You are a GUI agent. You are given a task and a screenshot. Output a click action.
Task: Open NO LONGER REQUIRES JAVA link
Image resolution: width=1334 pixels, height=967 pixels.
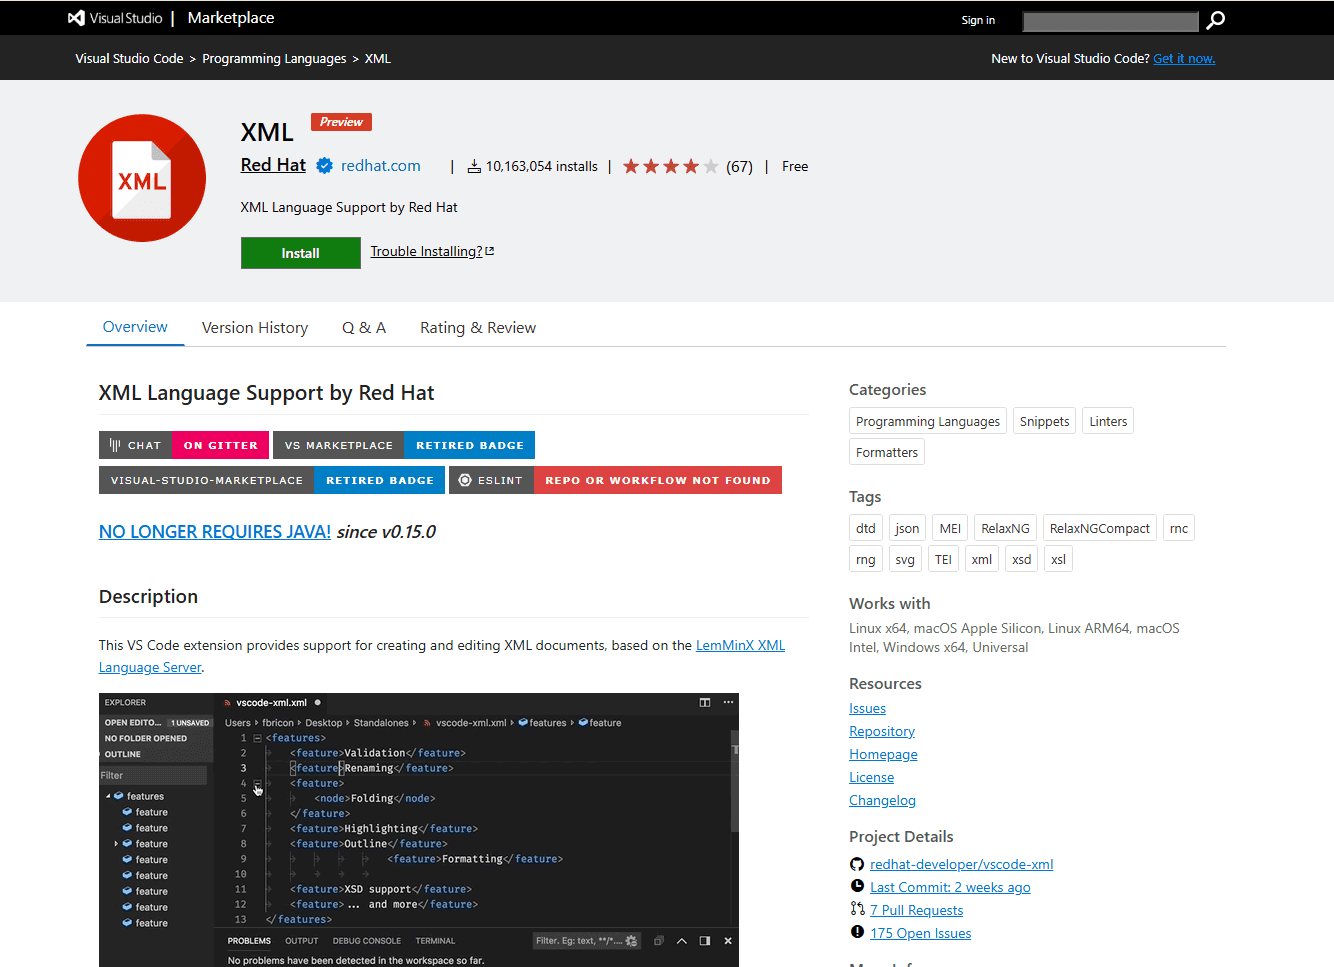[x=214, y=532]
